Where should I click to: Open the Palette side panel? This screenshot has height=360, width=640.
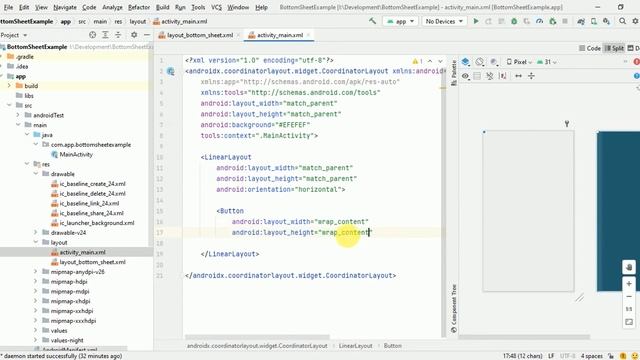click(x=454, y=73)
